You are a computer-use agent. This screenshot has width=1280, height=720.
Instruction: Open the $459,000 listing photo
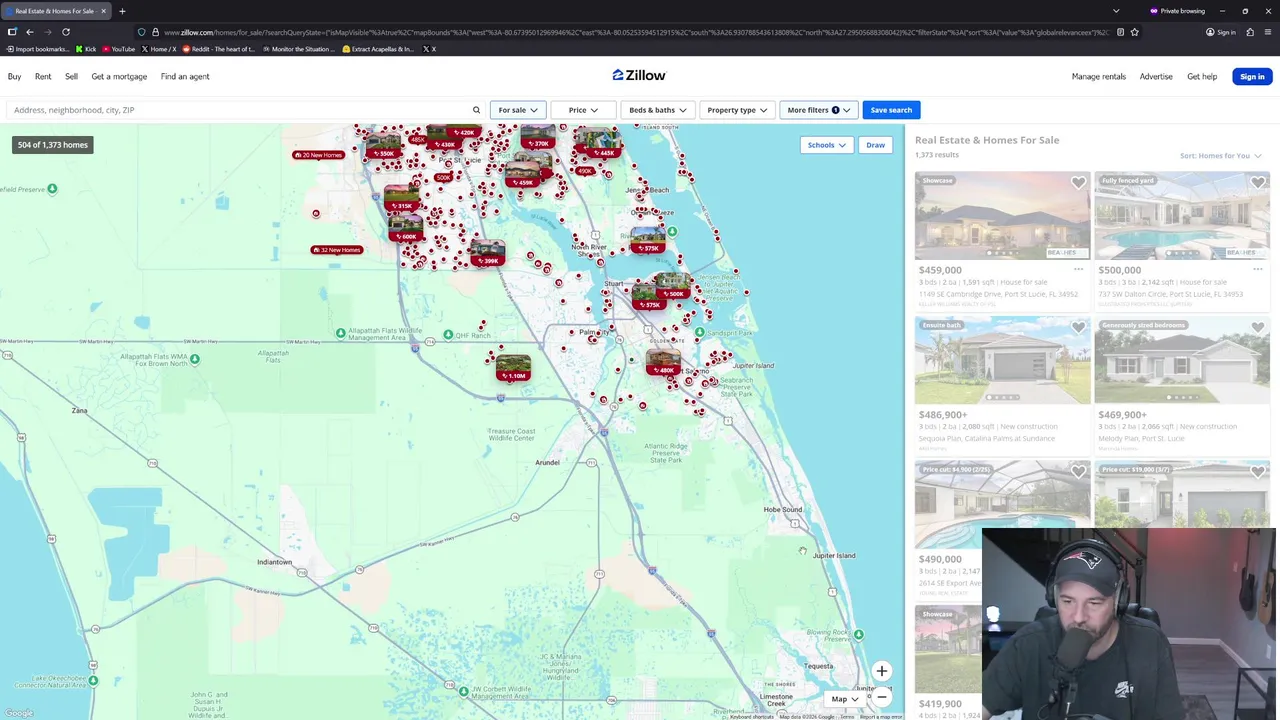tap(1002, 215)
